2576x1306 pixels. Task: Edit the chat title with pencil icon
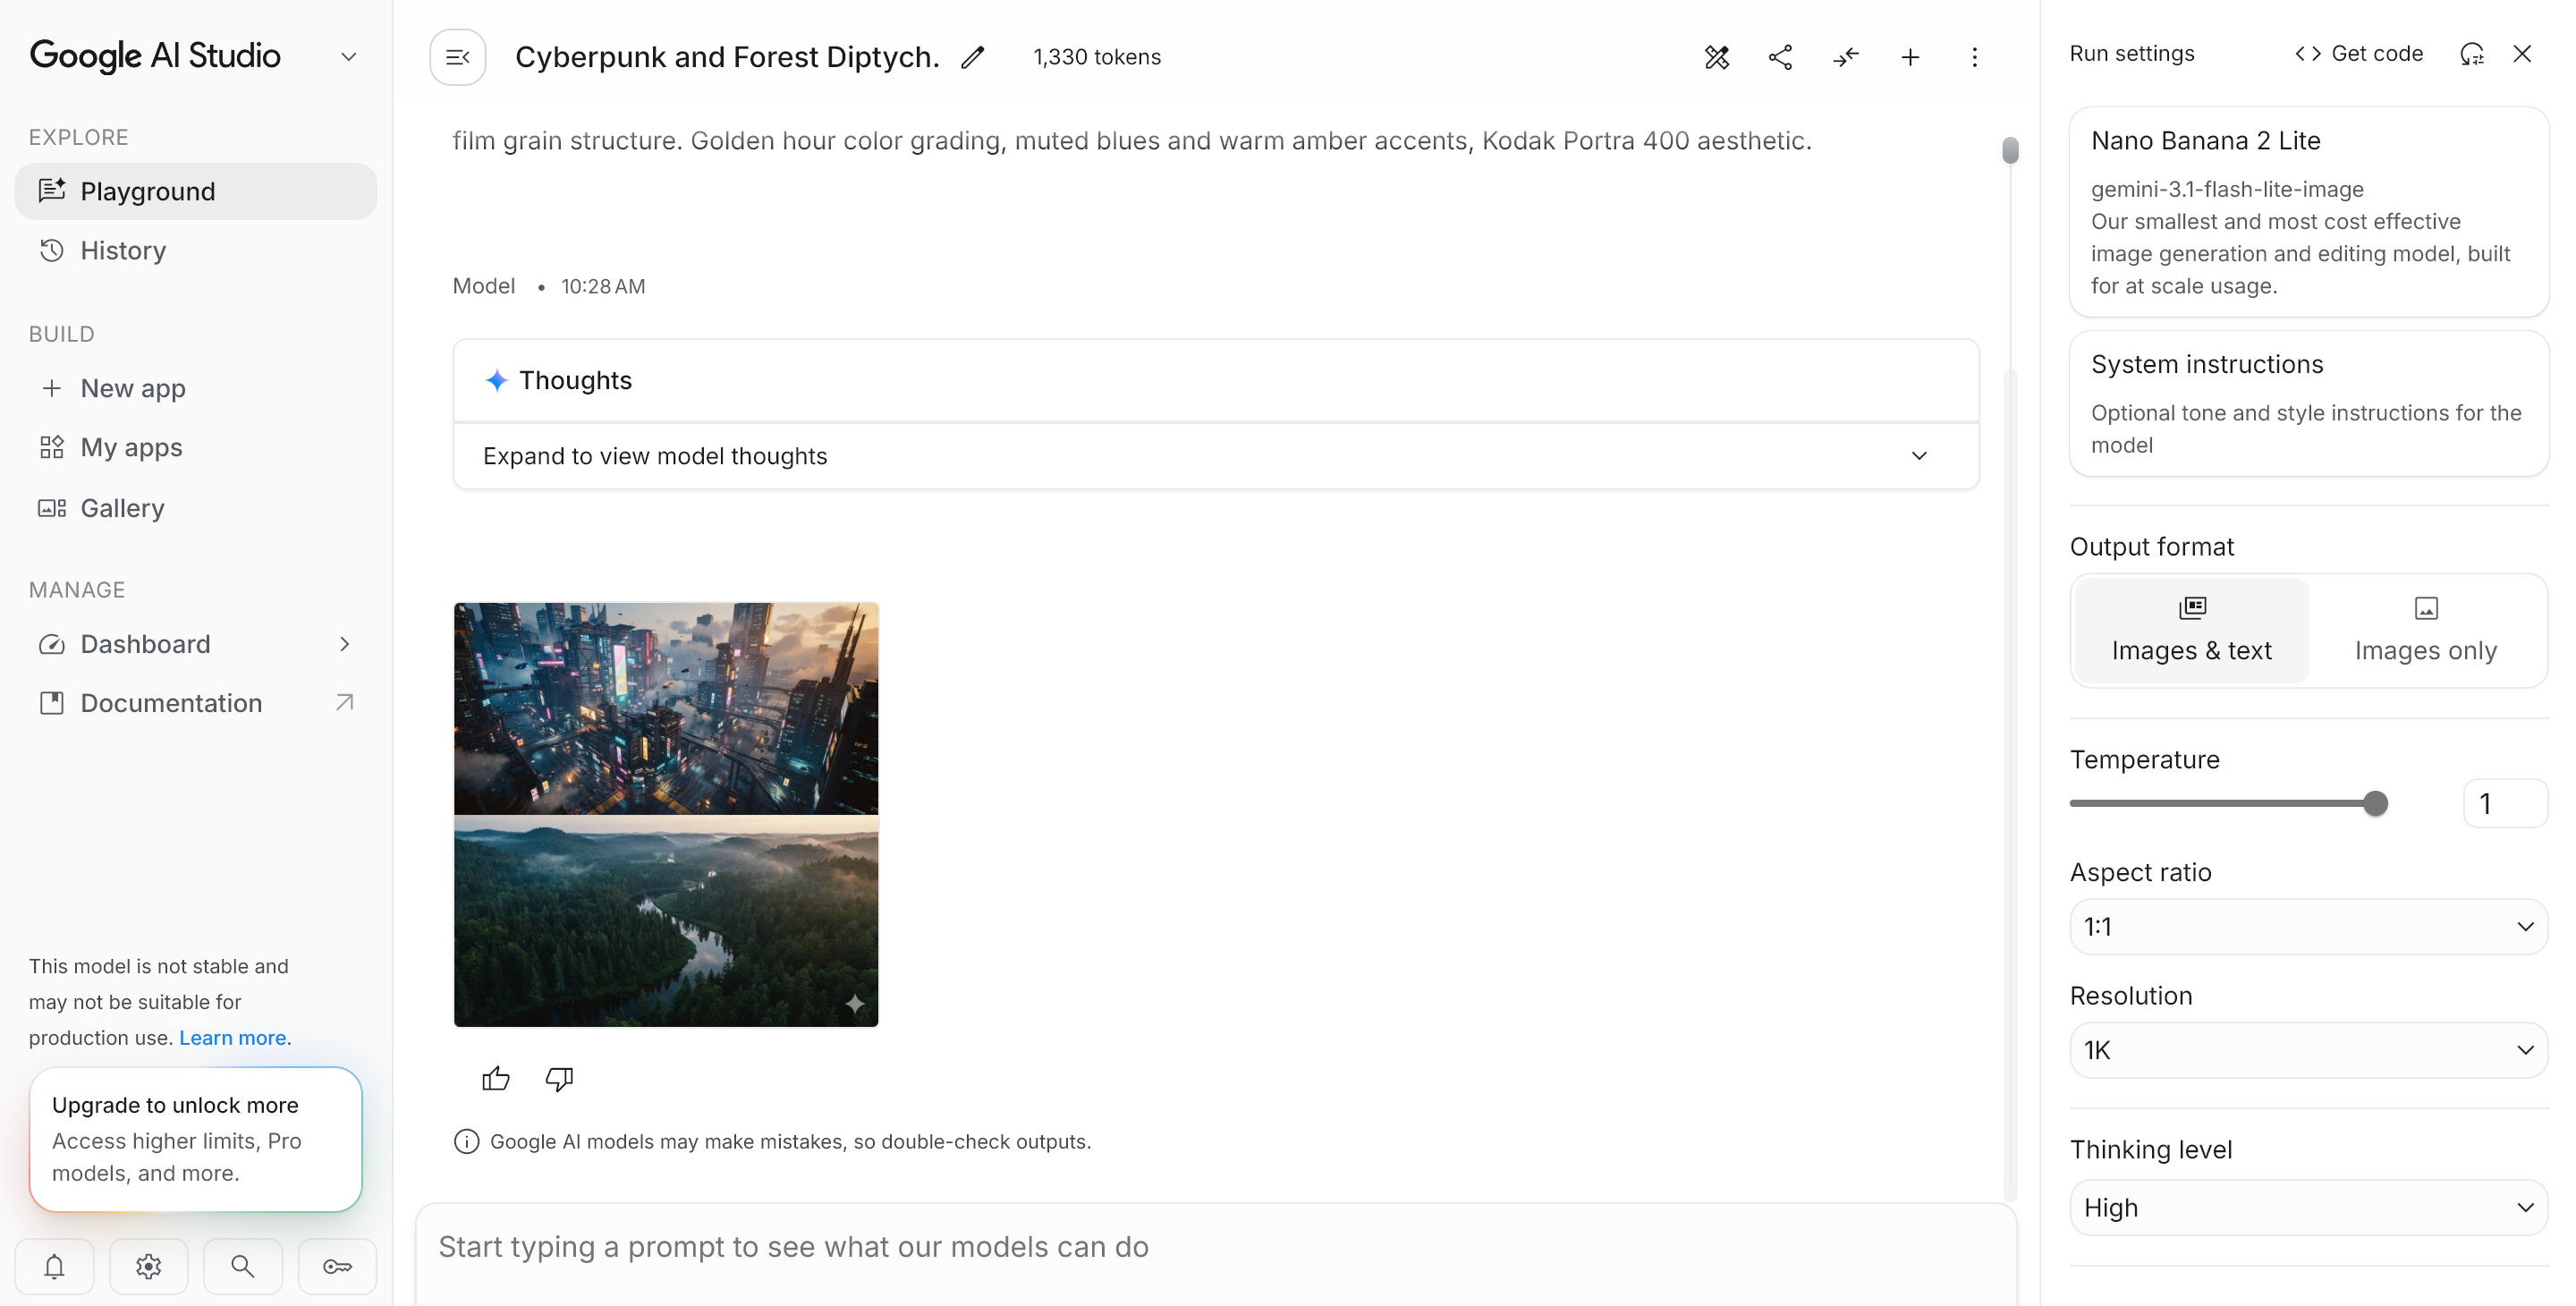tap(973, 57)
